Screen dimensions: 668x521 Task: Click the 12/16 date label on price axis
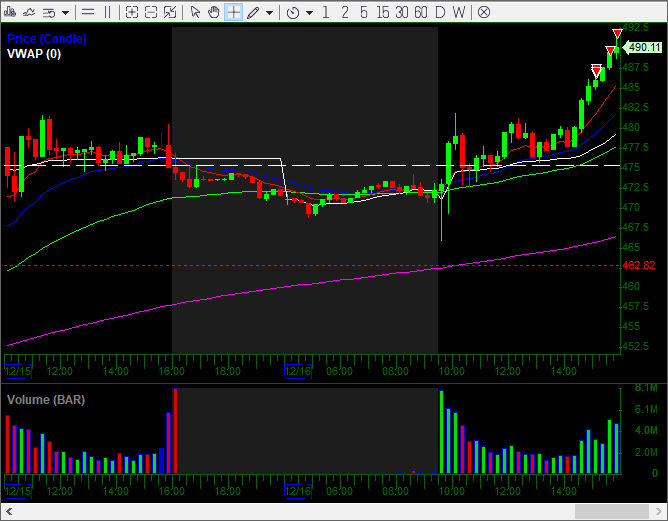(x=298, y=371)
